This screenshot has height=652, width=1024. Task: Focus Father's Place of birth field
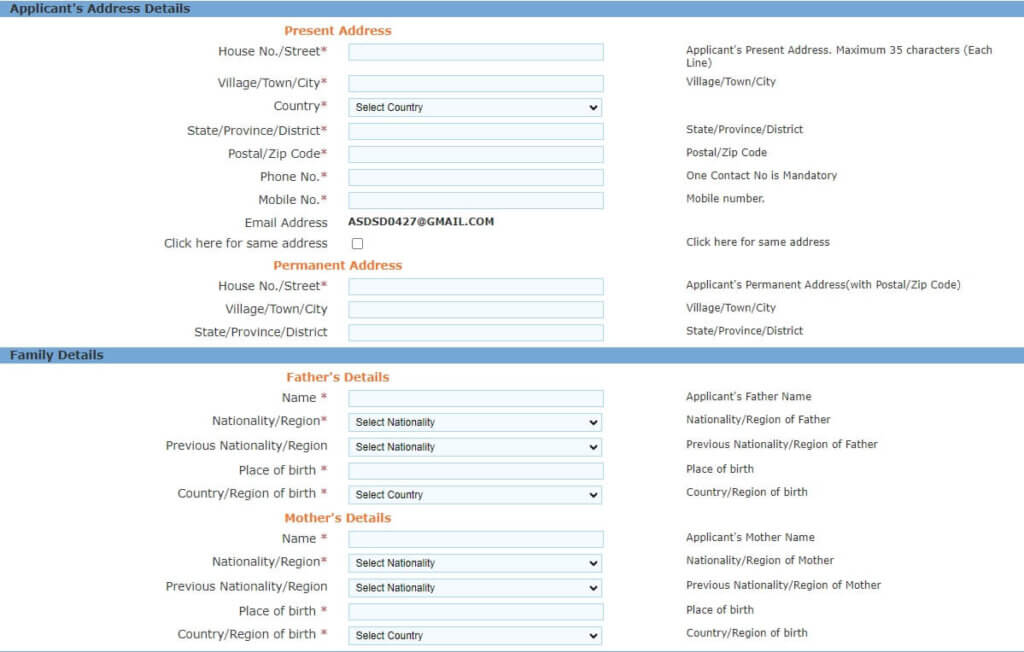click(x=475, y=471)
